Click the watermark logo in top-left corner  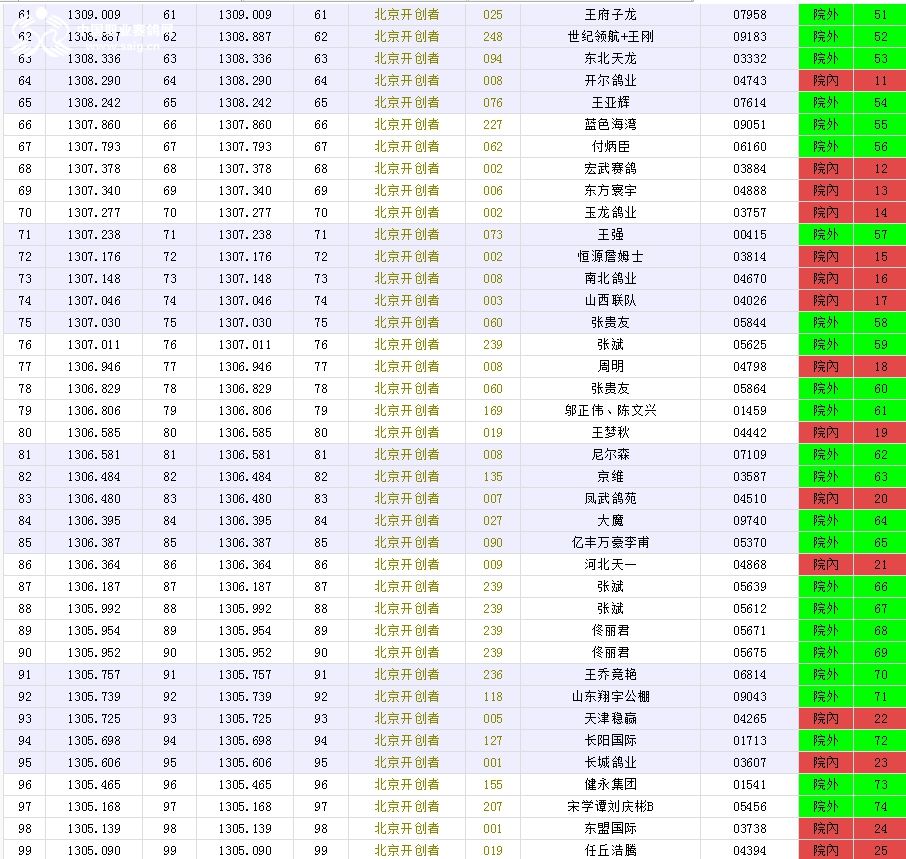(x=20, y=35)
